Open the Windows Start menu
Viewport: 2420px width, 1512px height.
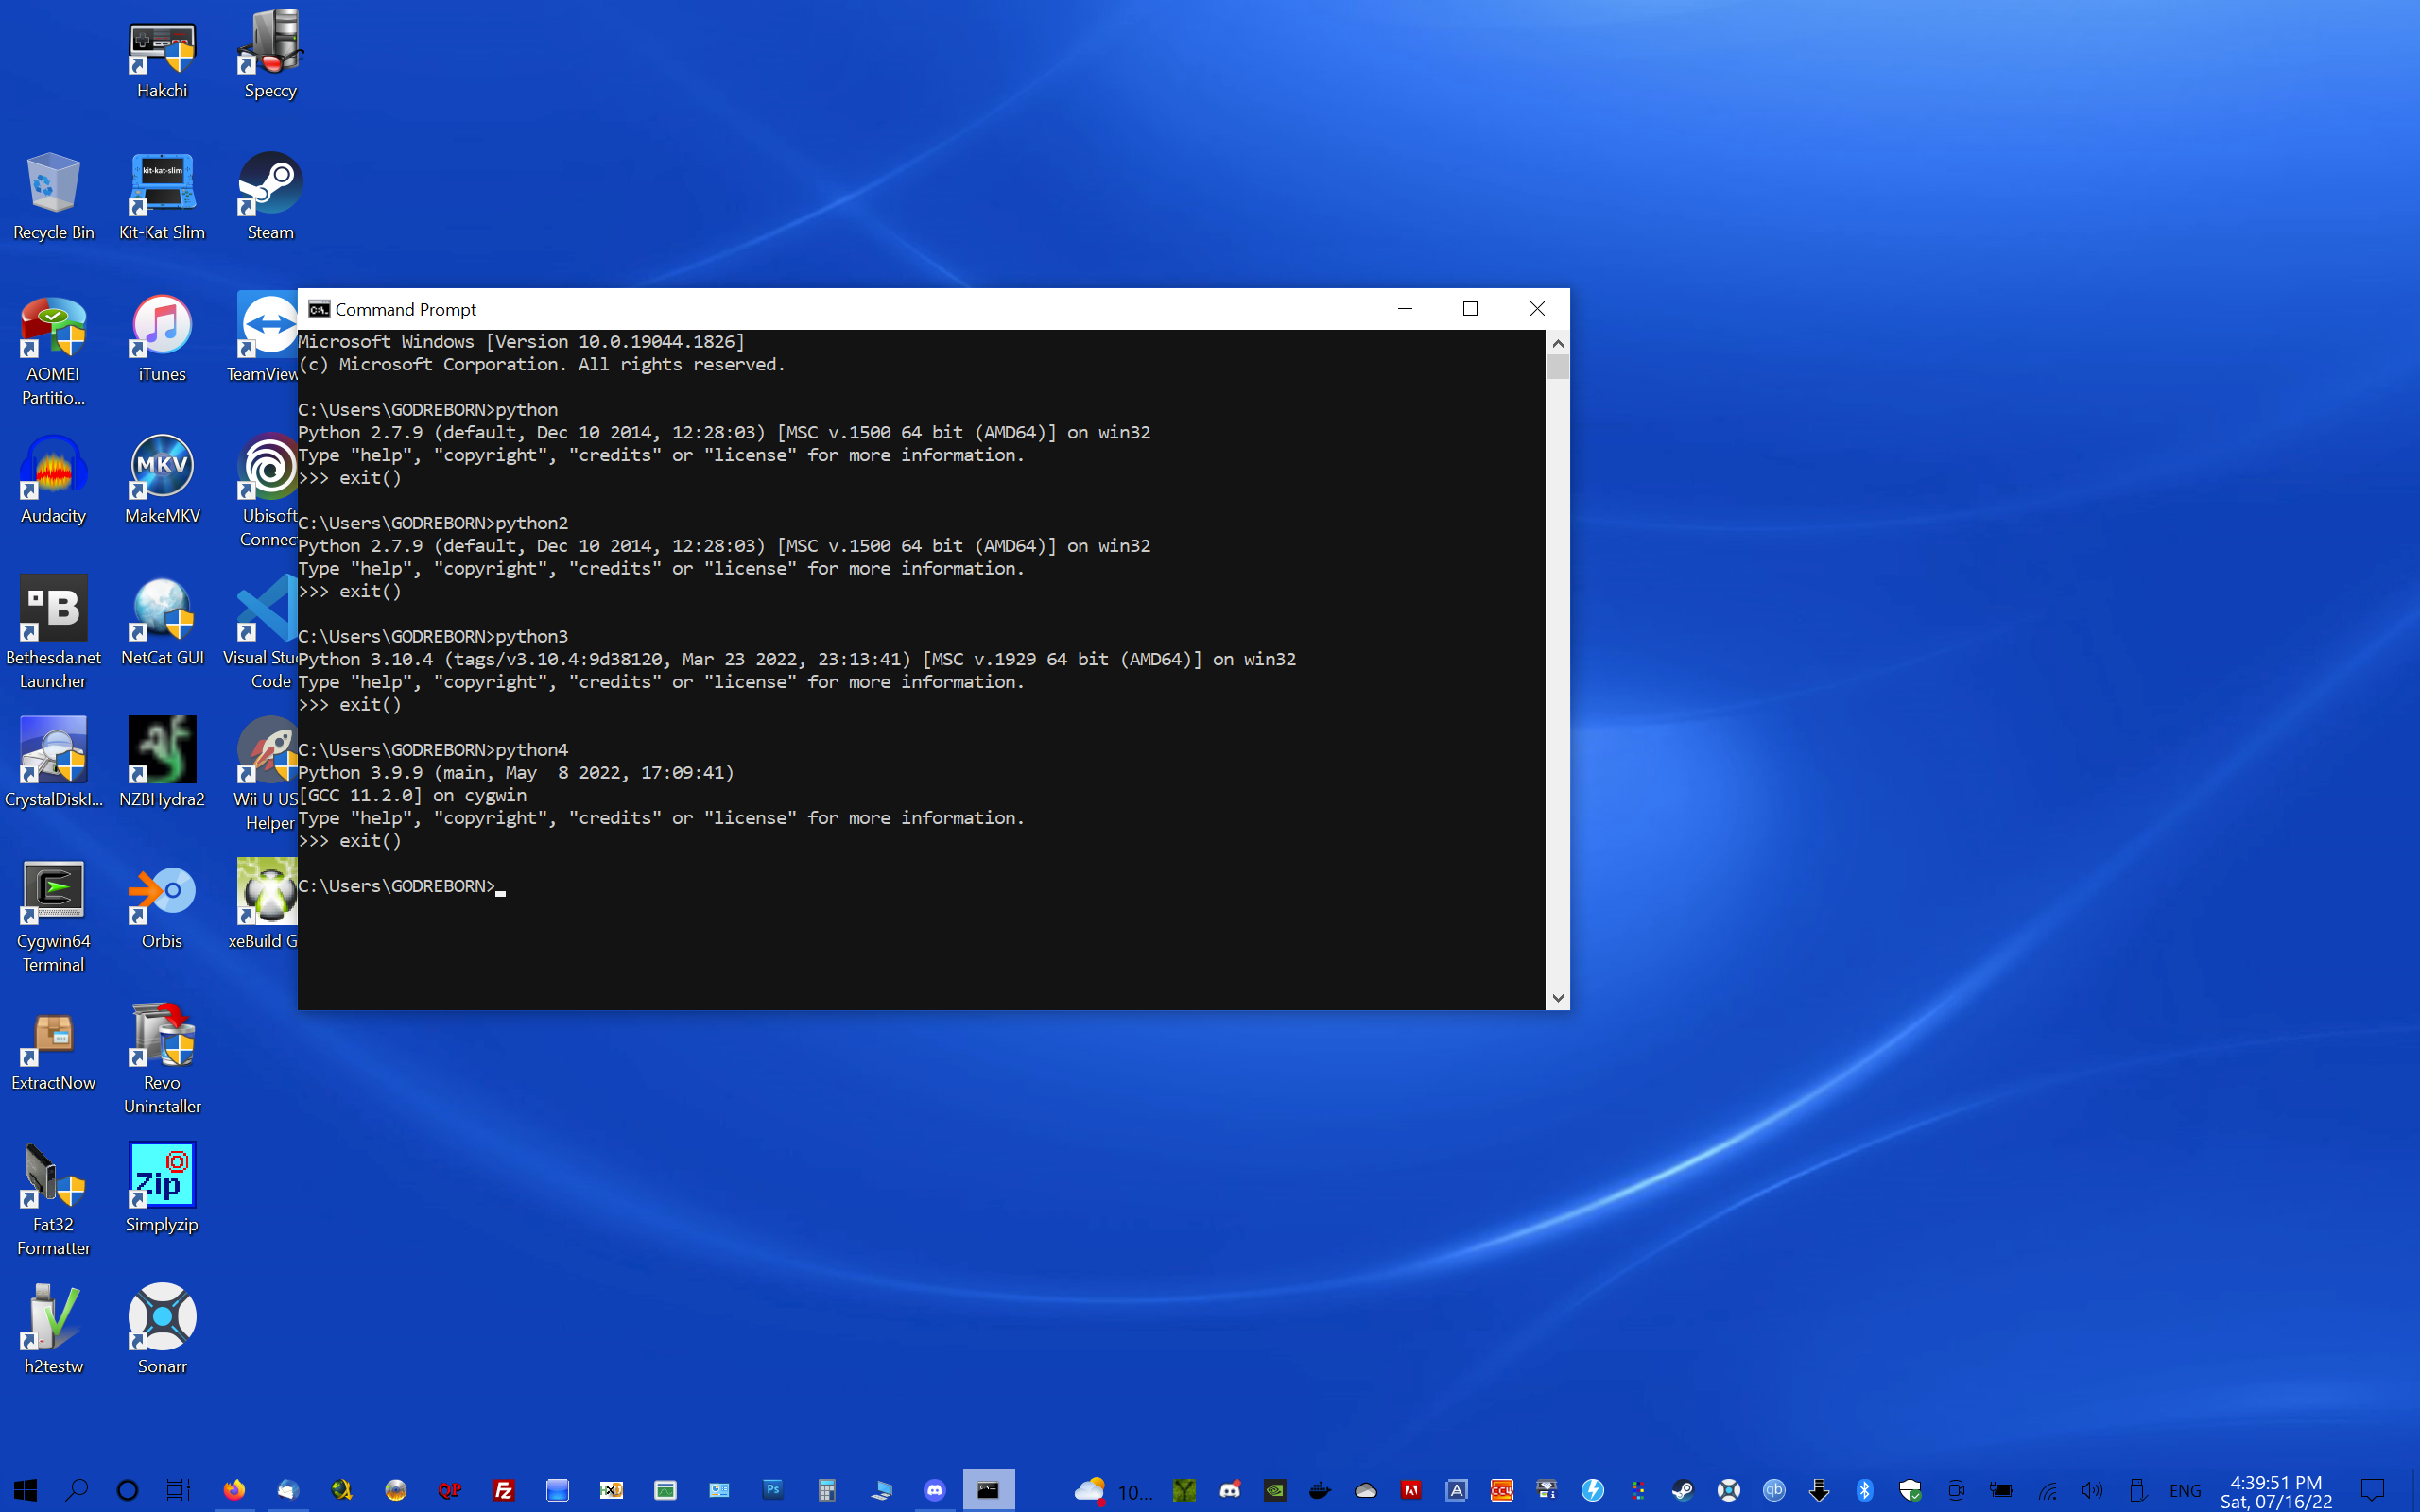click(x=25, y=1490)
